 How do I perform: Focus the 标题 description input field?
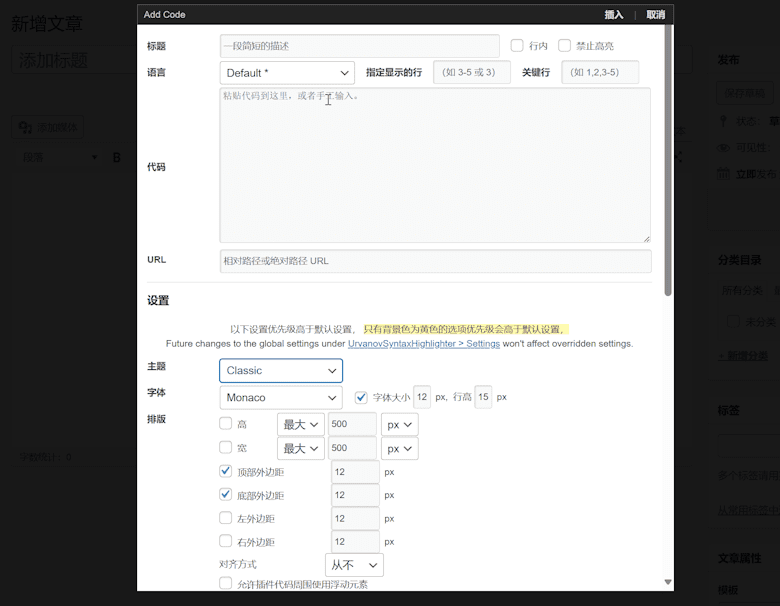pyautogui.click(x=360, y=46)
